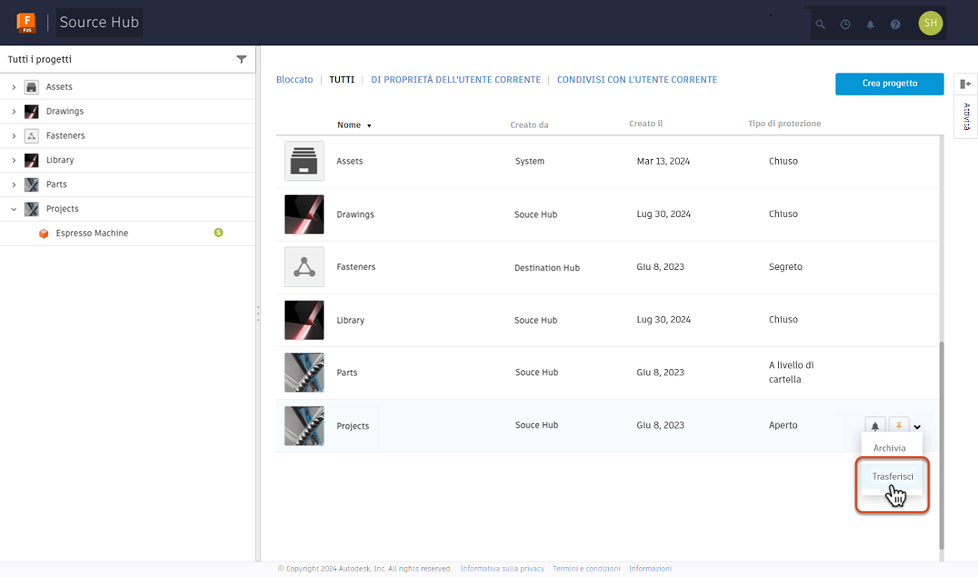This screenshot has height=577, width=978.
Task: Open the Informazioni footer link
Action: [650, 569]
